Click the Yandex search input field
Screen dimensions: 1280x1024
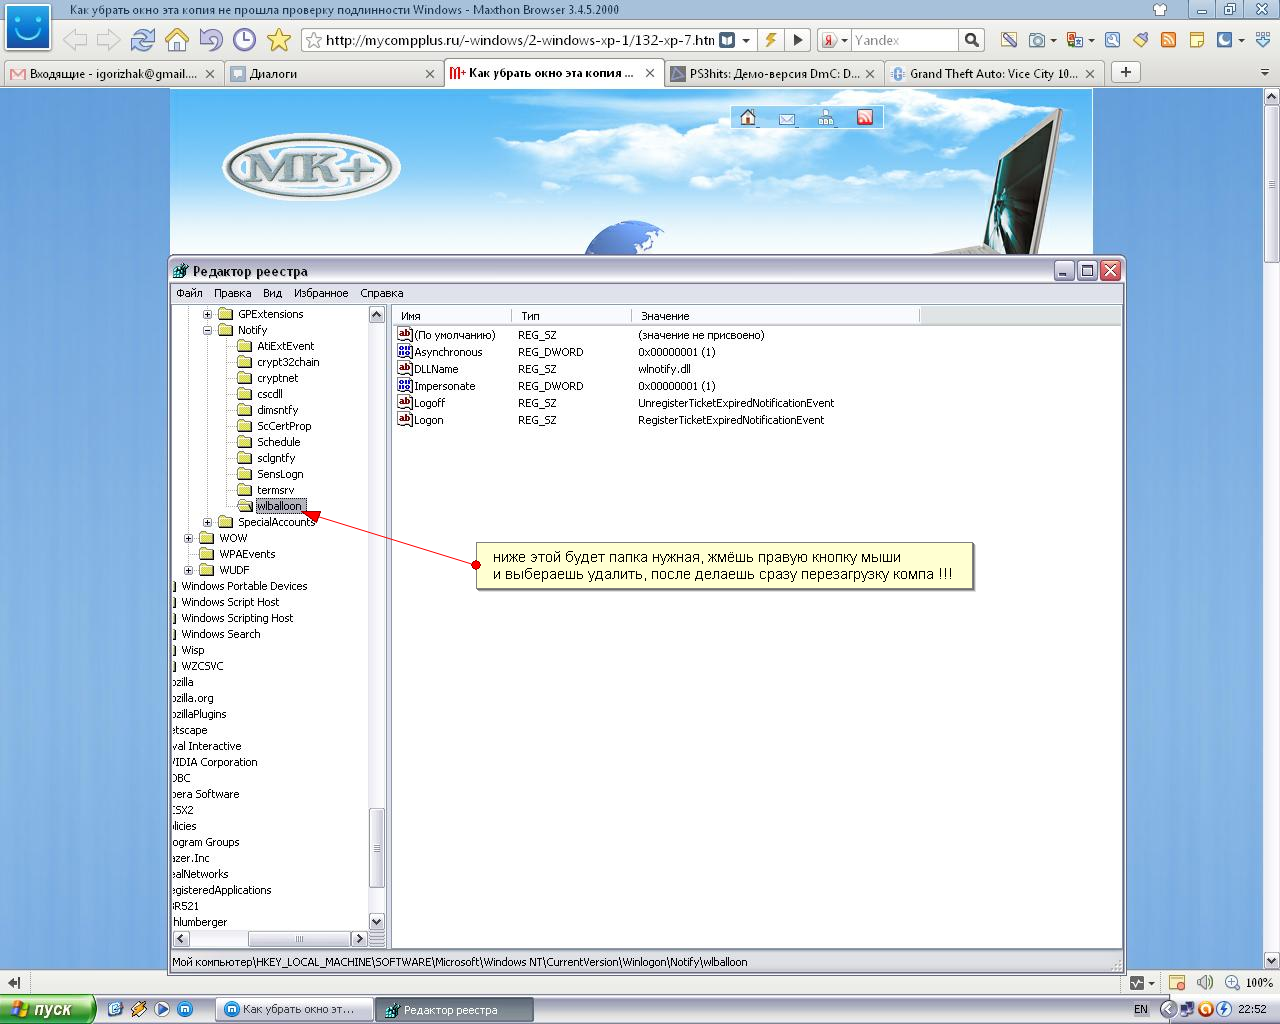(904, 40)
